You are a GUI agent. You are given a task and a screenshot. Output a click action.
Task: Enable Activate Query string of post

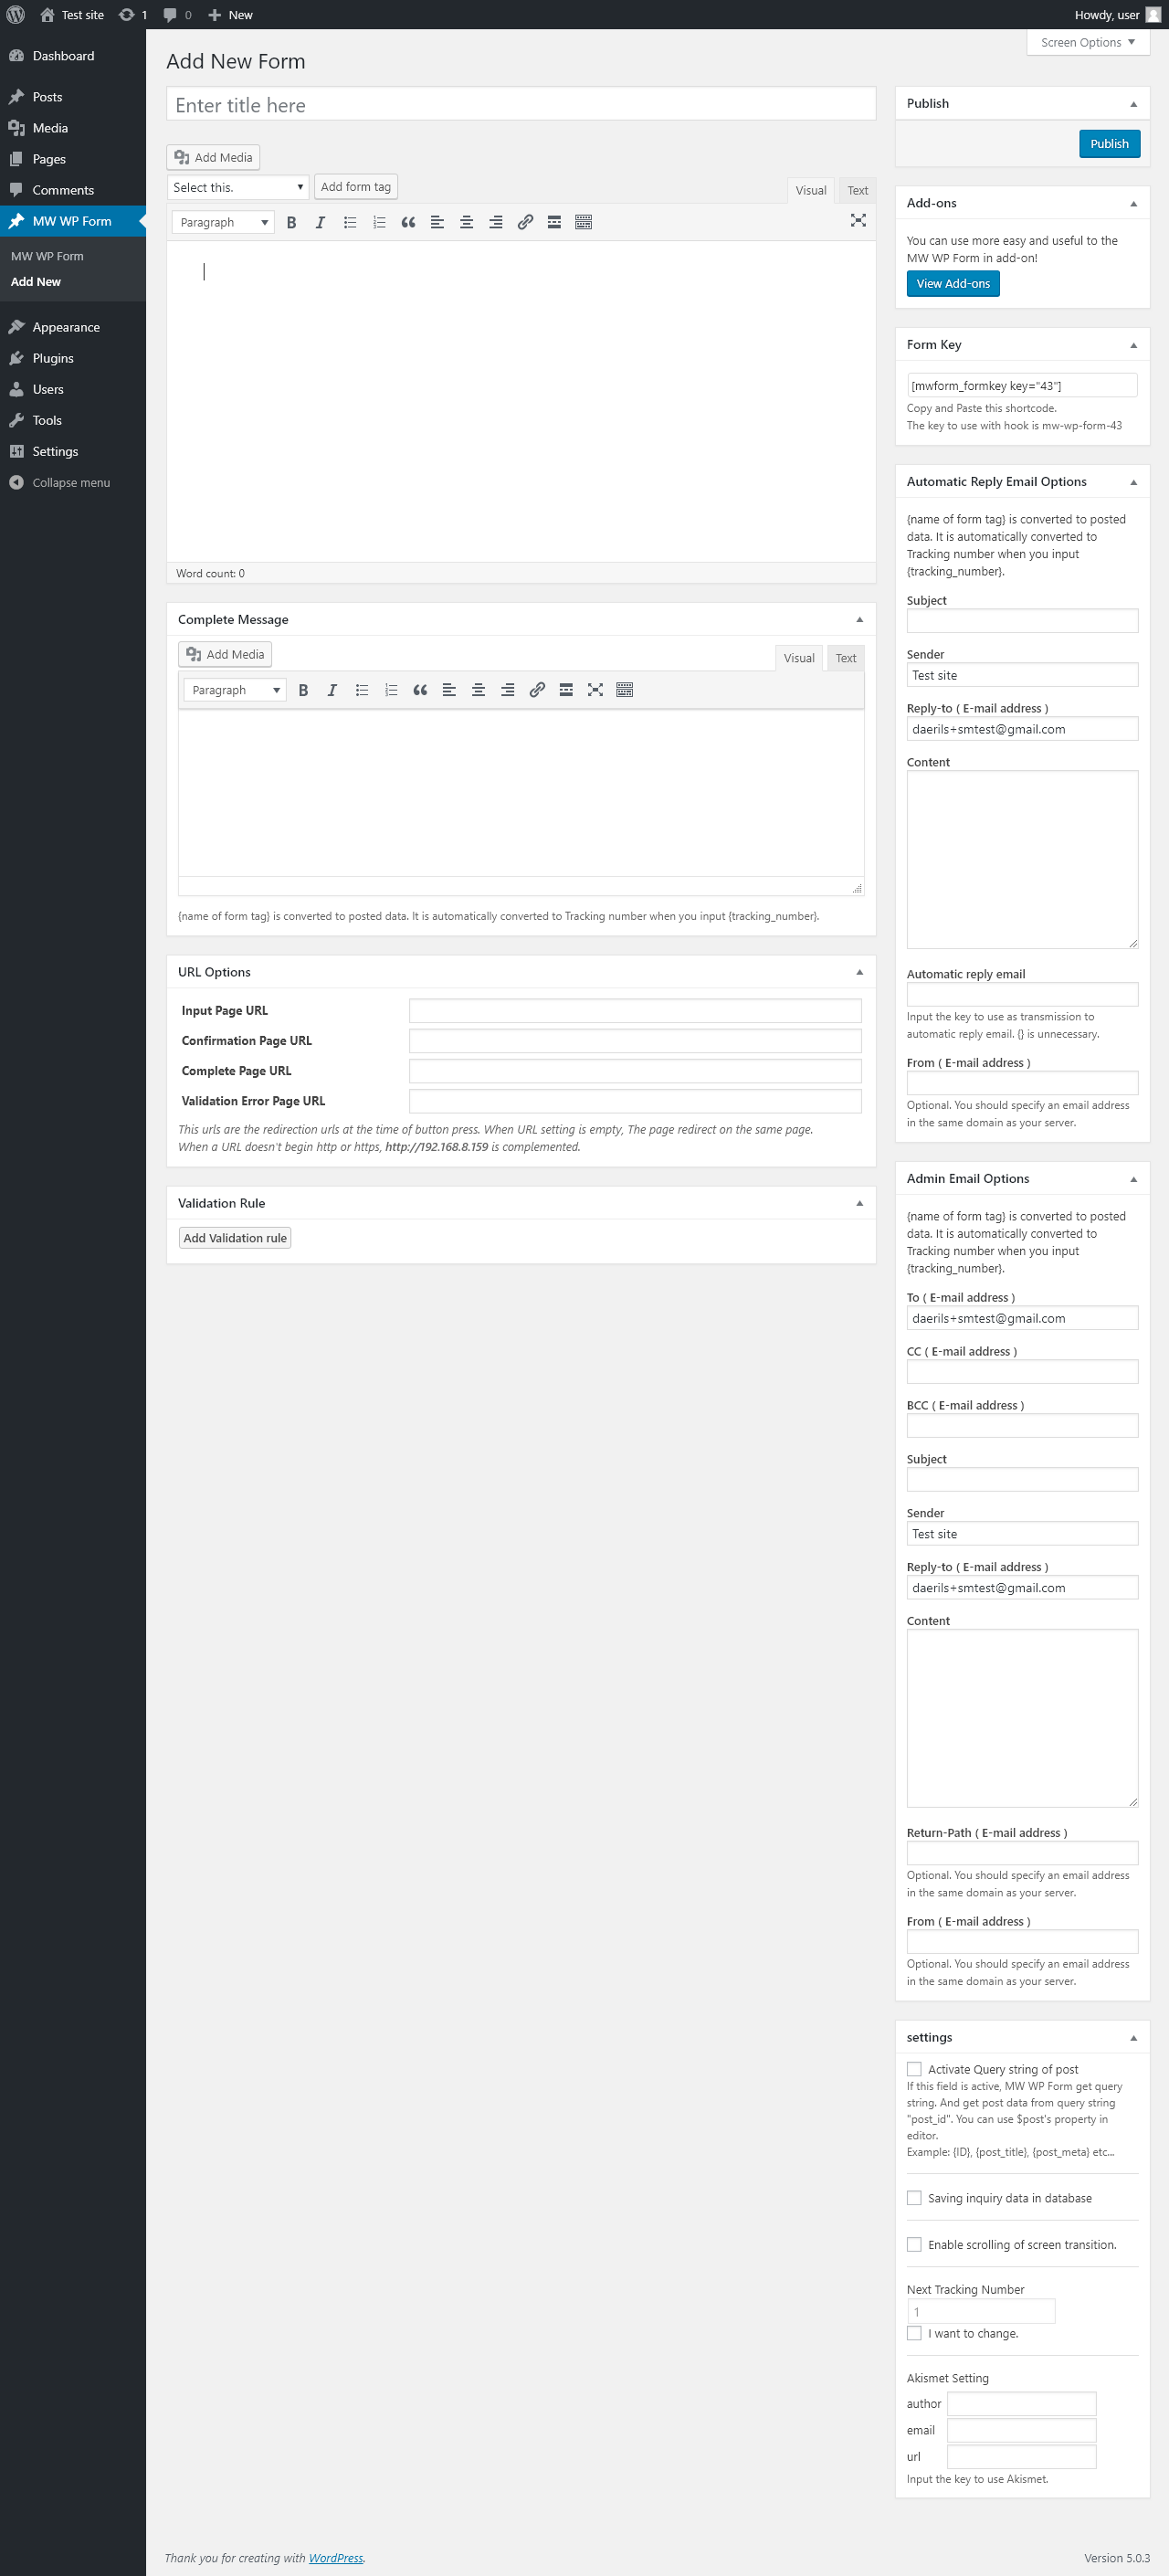click(x=914, y=2069)
